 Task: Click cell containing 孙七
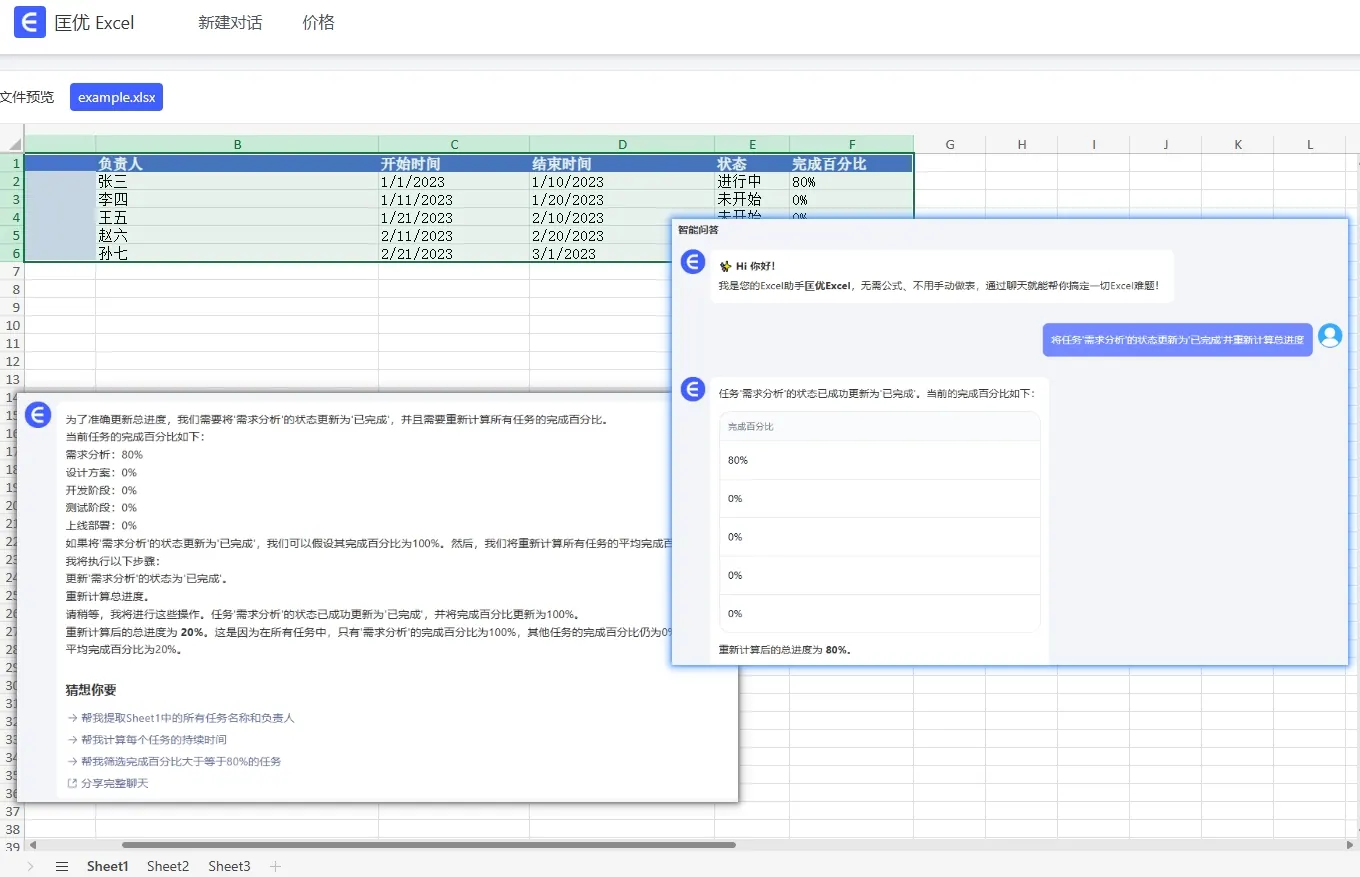(x=237, y=253)
